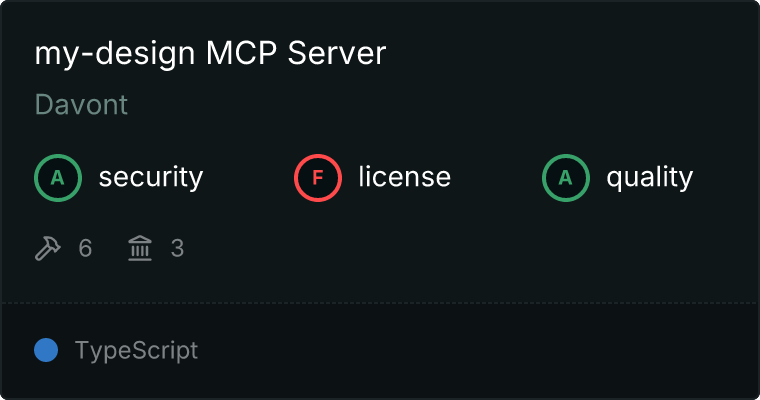
Task: Click the word "Server" in the title
Action: pyautogui.click(x=337, y=53)
